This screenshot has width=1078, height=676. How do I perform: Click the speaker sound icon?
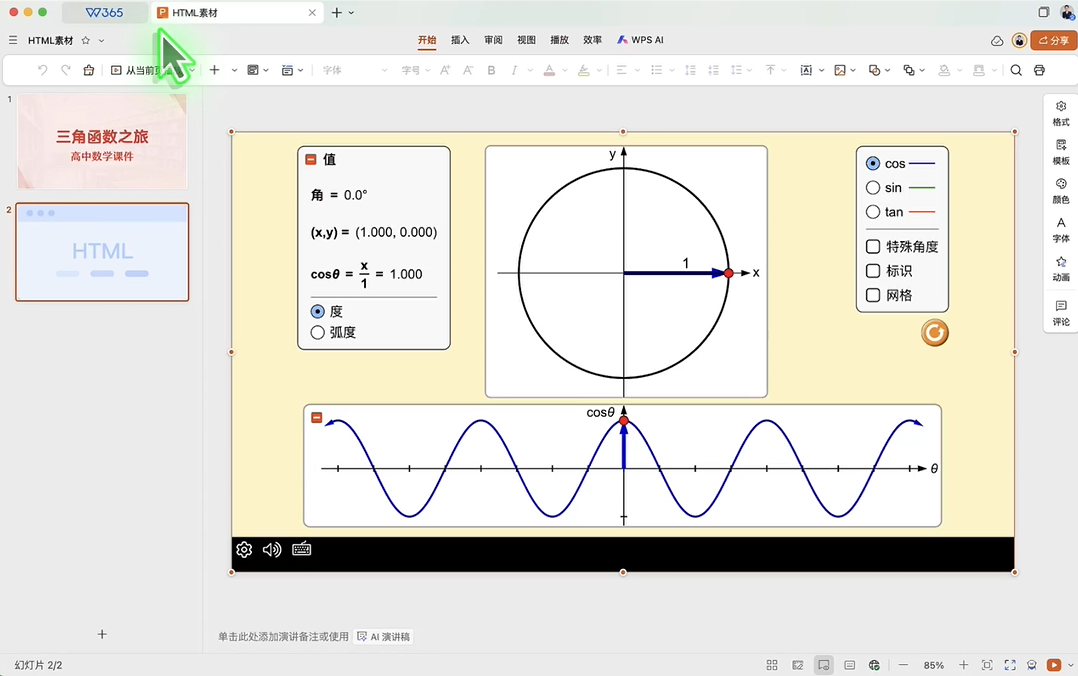tap(272, 549)
